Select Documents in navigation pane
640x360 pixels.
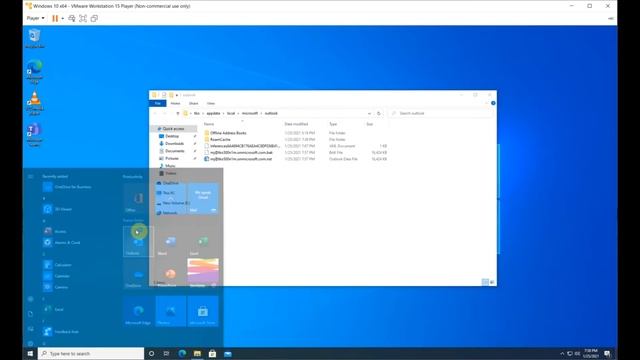(174, 151)
